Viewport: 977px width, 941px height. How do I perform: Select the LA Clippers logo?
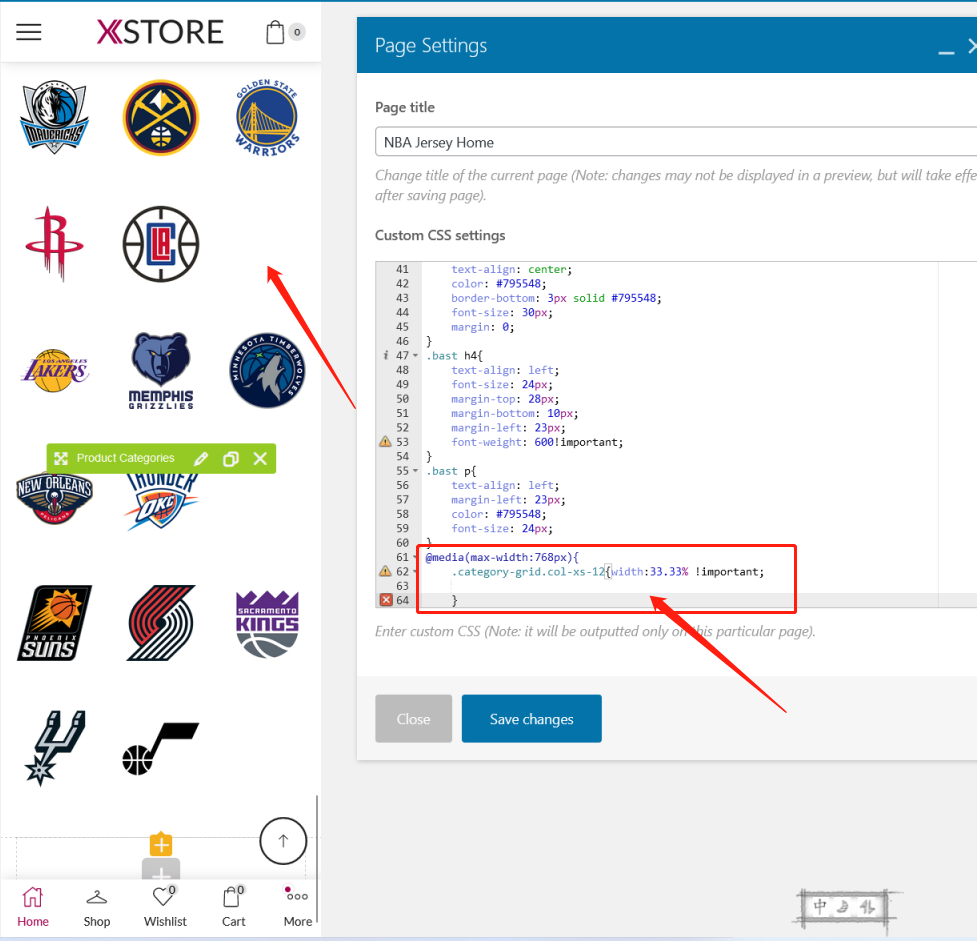(x=161, y=244)
